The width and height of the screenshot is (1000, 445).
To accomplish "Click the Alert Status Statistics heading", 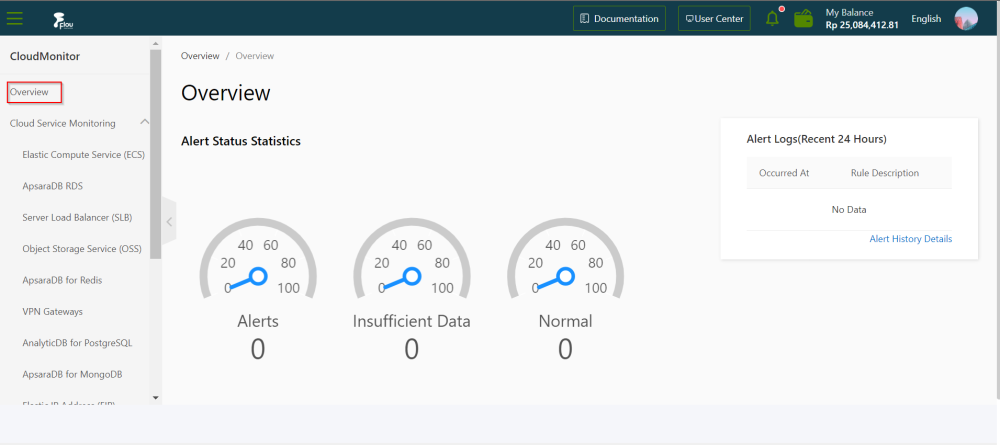I will 241,141.
